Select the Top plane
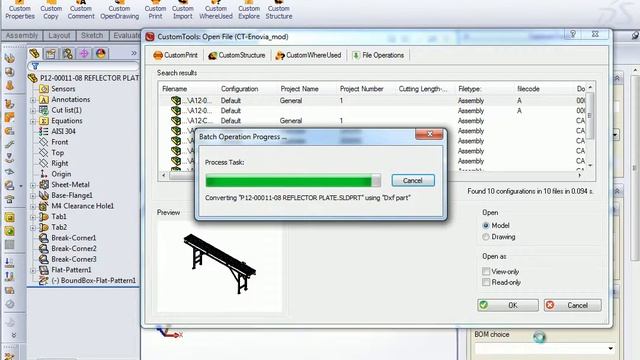Screen dimensions: 640x360 58,152
